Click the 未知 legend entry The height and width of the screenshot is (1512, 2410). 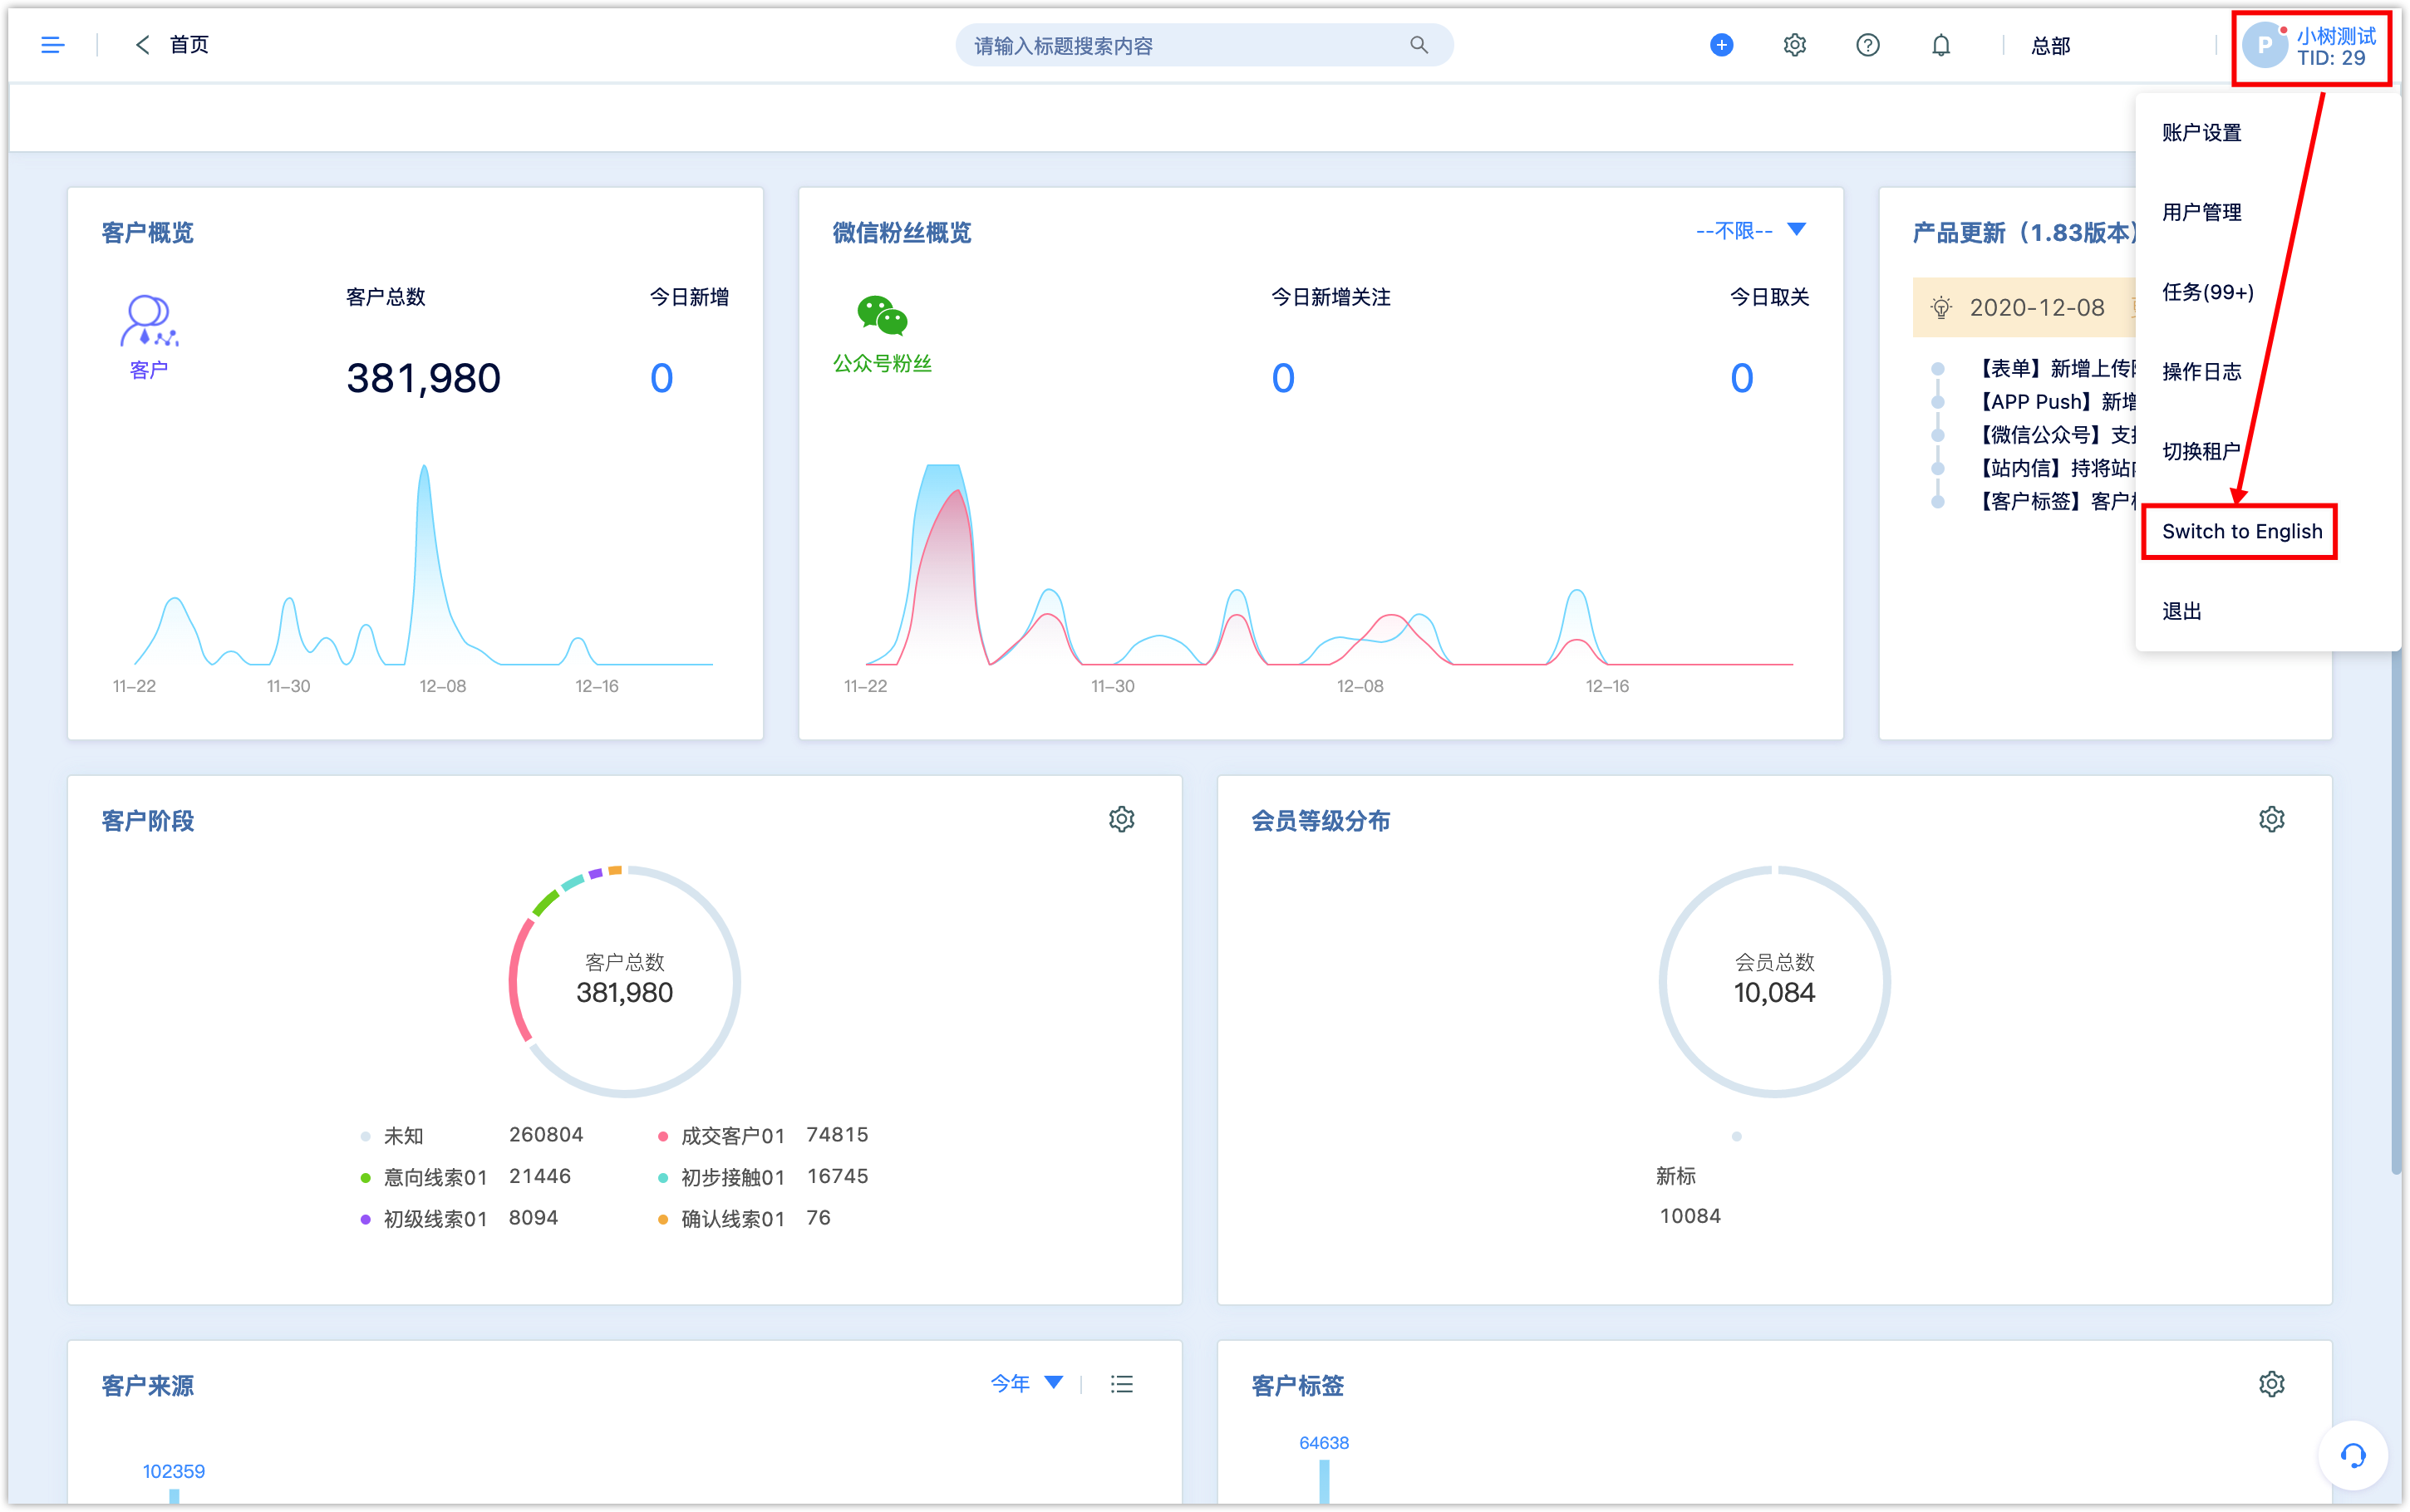[x=472, y=1136]
